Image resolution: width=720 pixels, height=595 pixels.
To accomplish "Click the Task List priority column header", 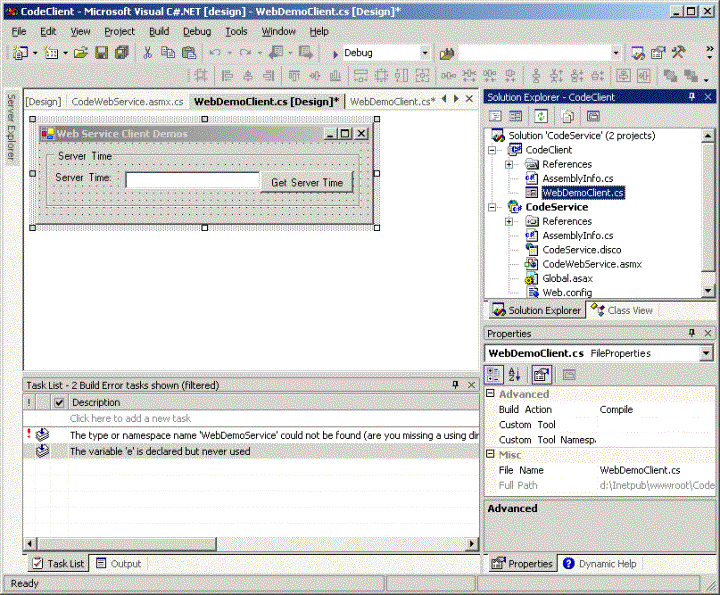I will 29,403.
